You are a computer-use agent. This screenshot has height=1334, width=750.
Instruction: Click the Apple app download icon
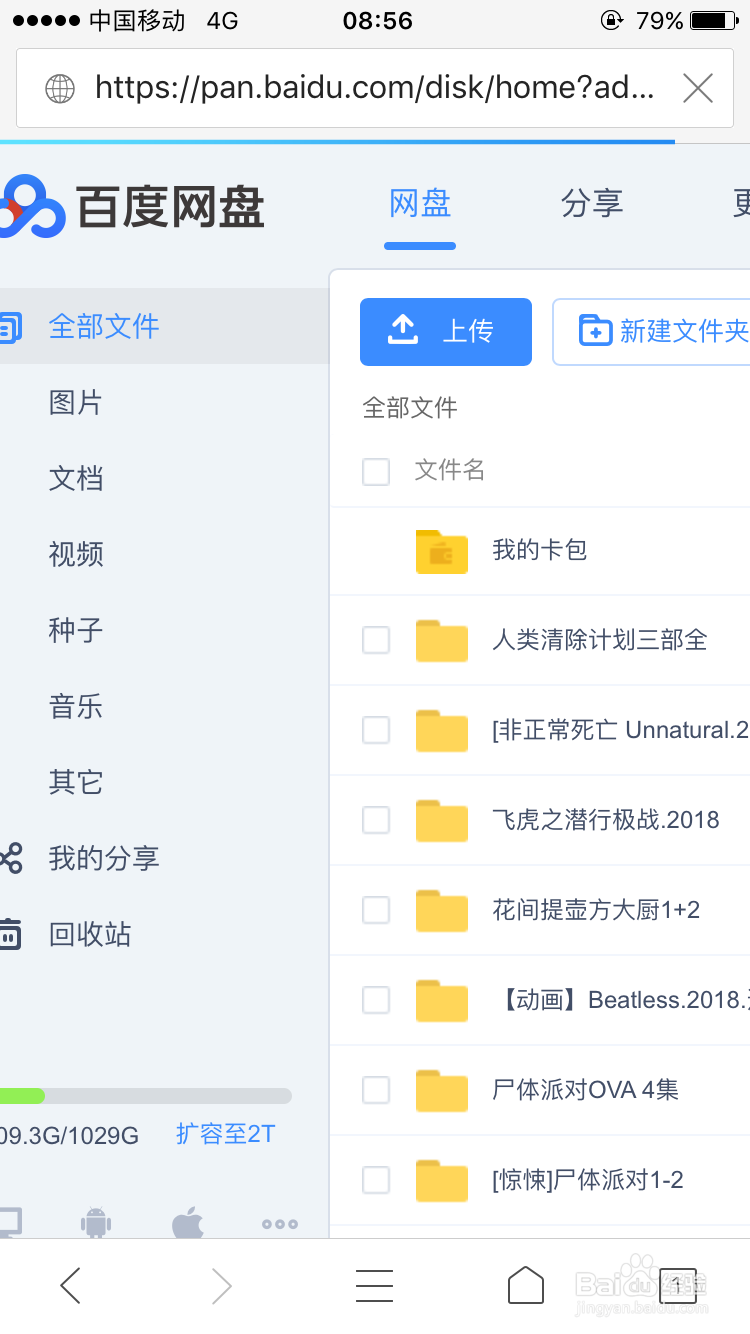(186, 1222)
